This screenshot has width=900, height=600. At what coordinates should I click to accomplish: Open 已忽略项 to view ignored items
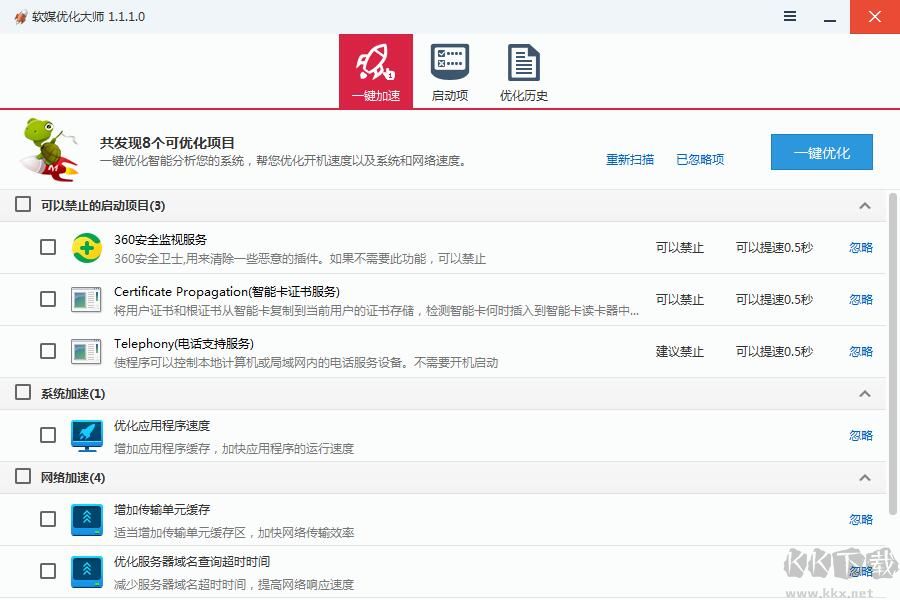point(700,159)
